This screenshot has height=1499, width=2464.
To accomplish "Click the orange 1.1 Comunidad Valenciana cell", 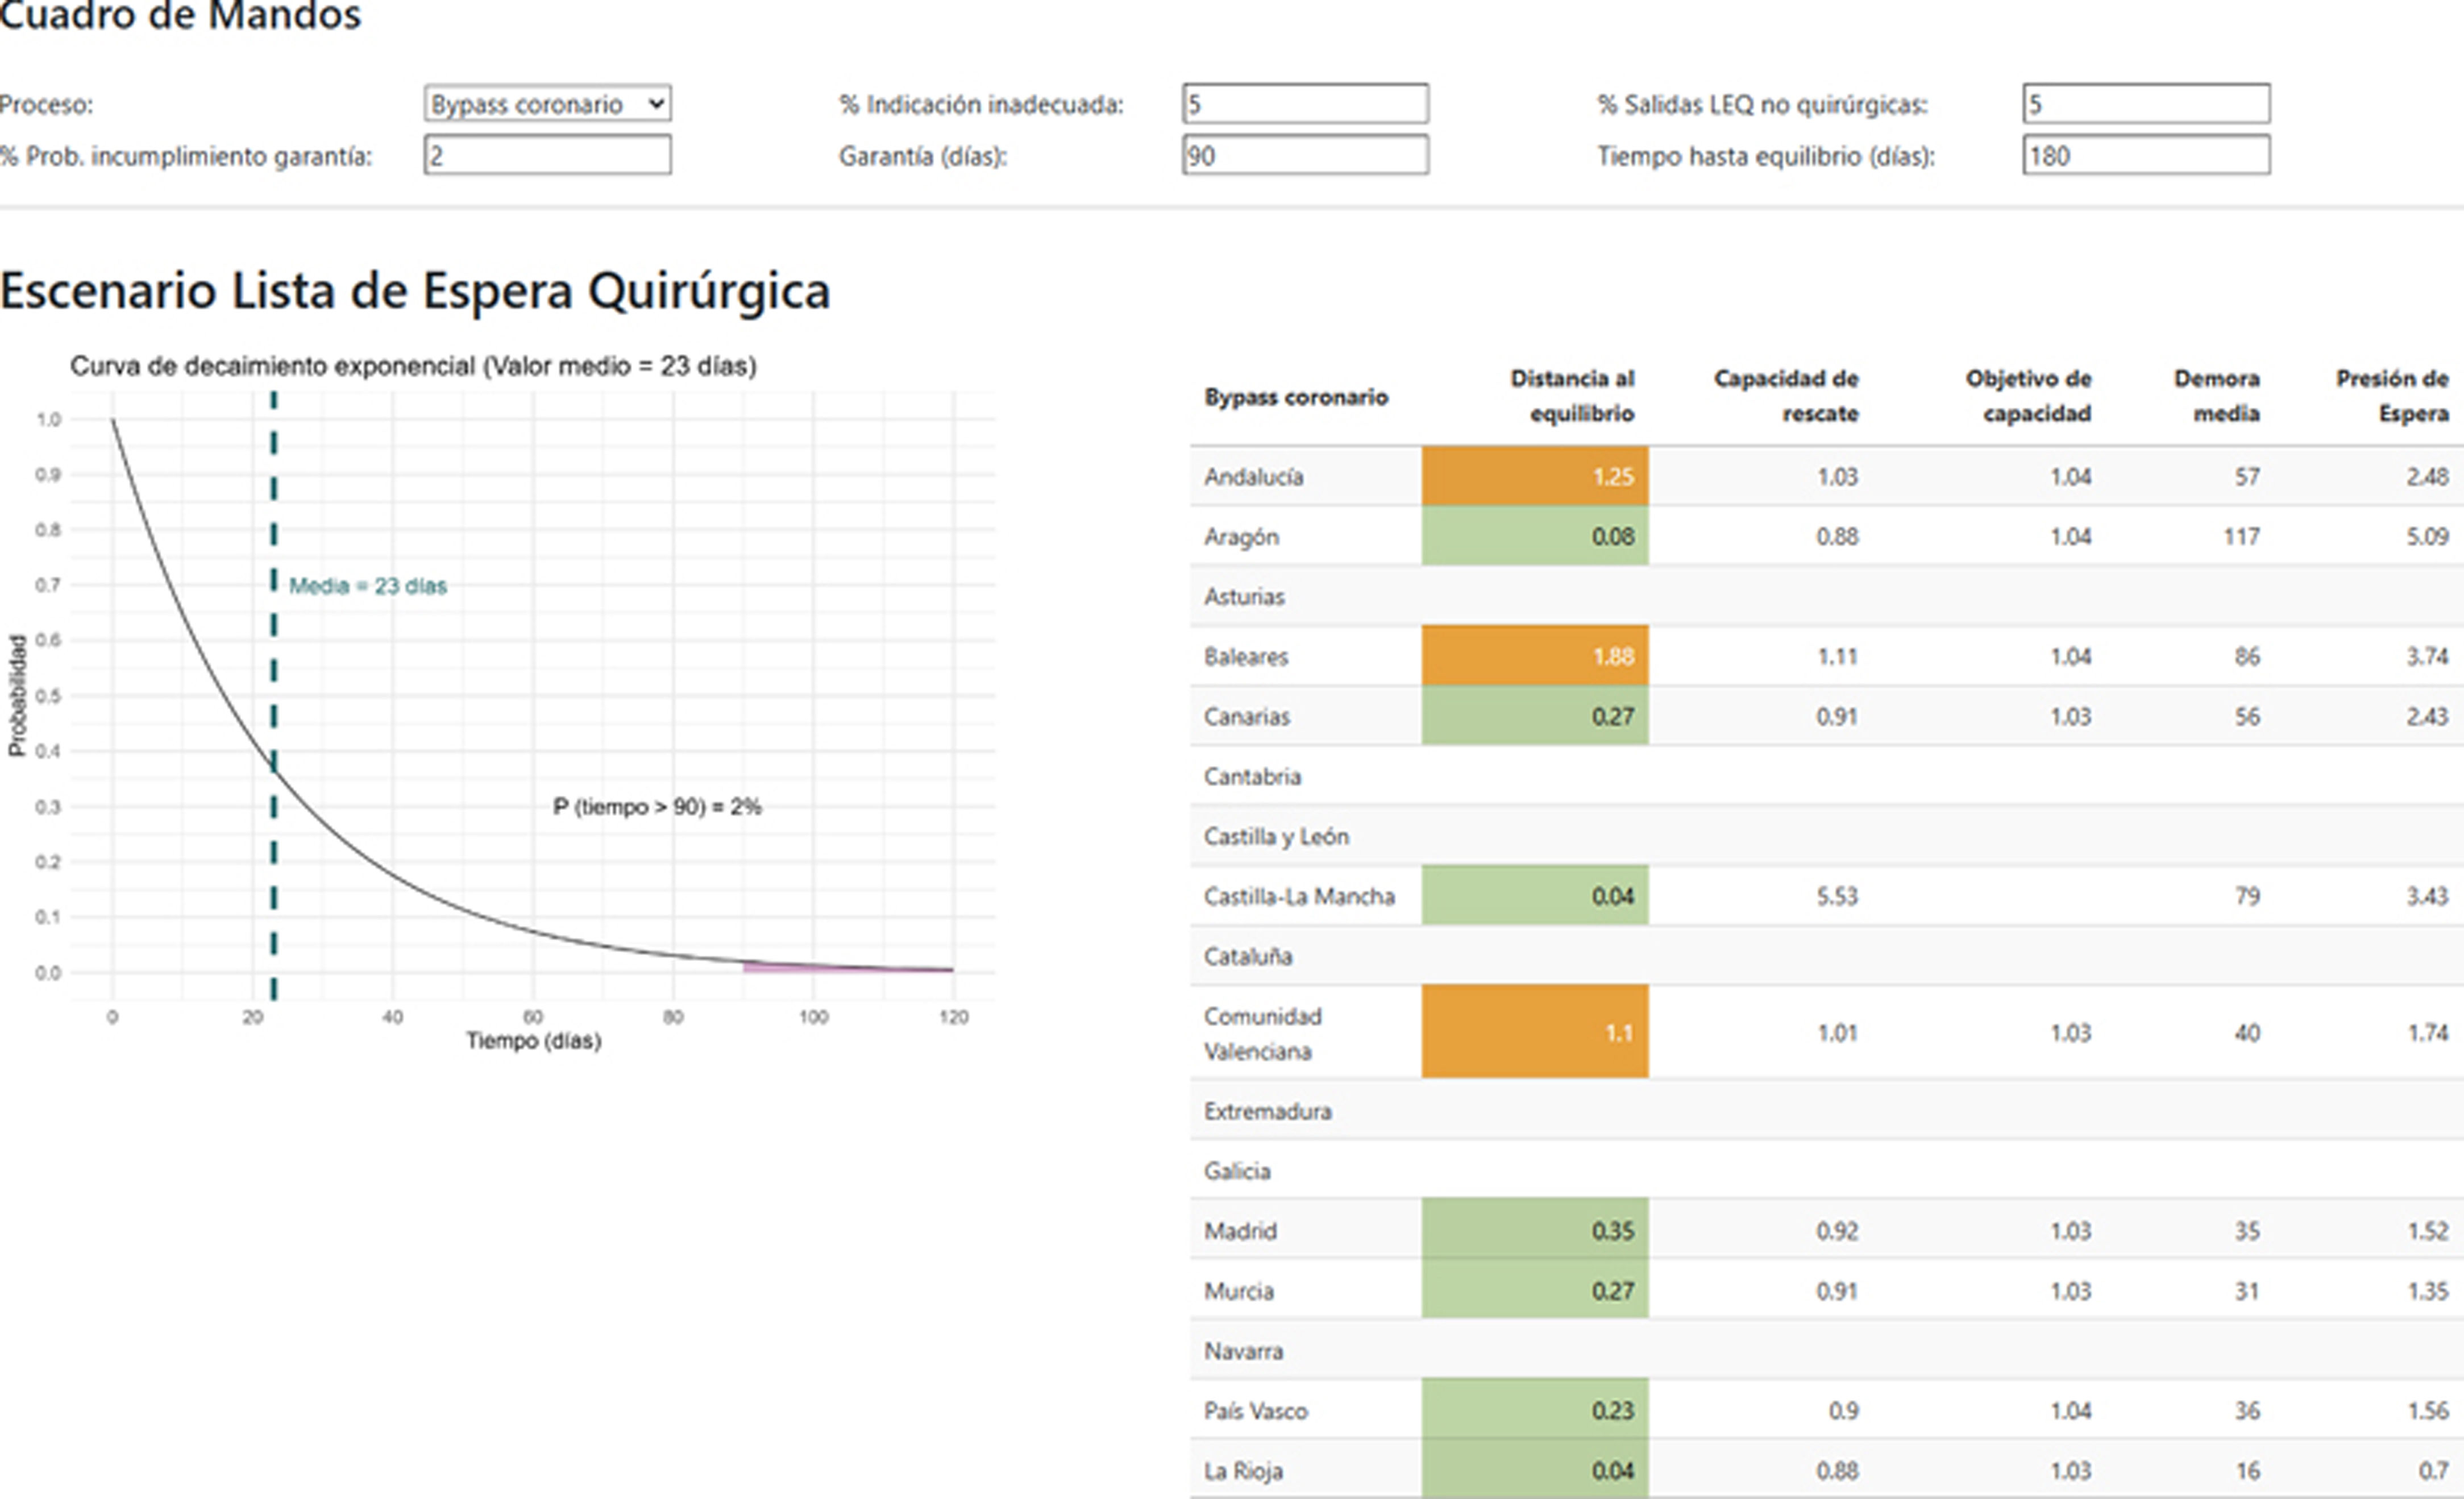I will click(1535, 1032).
